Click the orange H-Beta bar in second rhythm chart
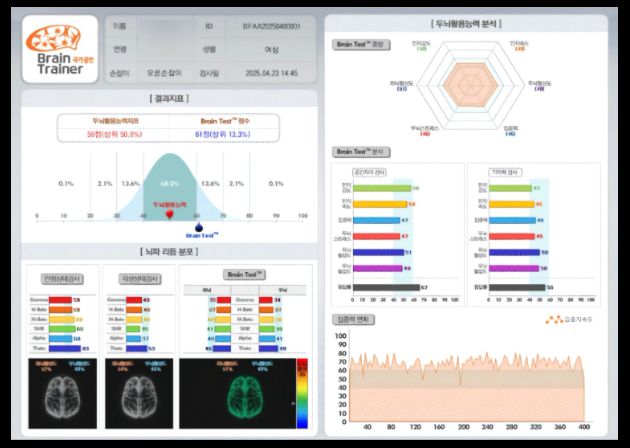The height and width of the screenshot is (448, 630). tap(134, 310)
